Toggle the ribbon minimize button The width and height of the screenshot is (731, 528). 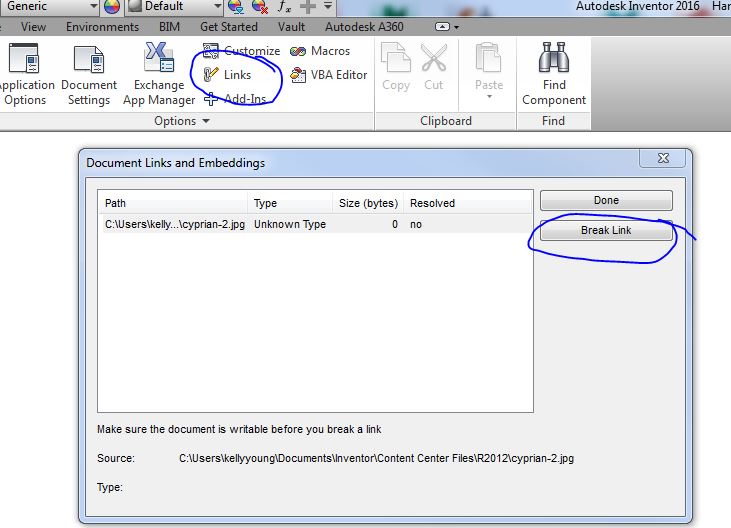[442, 27]
